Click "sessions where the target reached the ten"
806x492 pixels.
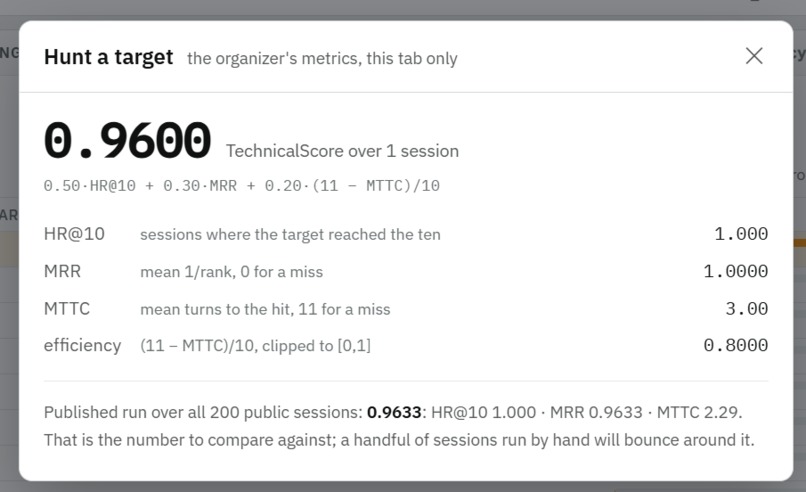pos(290,234)
